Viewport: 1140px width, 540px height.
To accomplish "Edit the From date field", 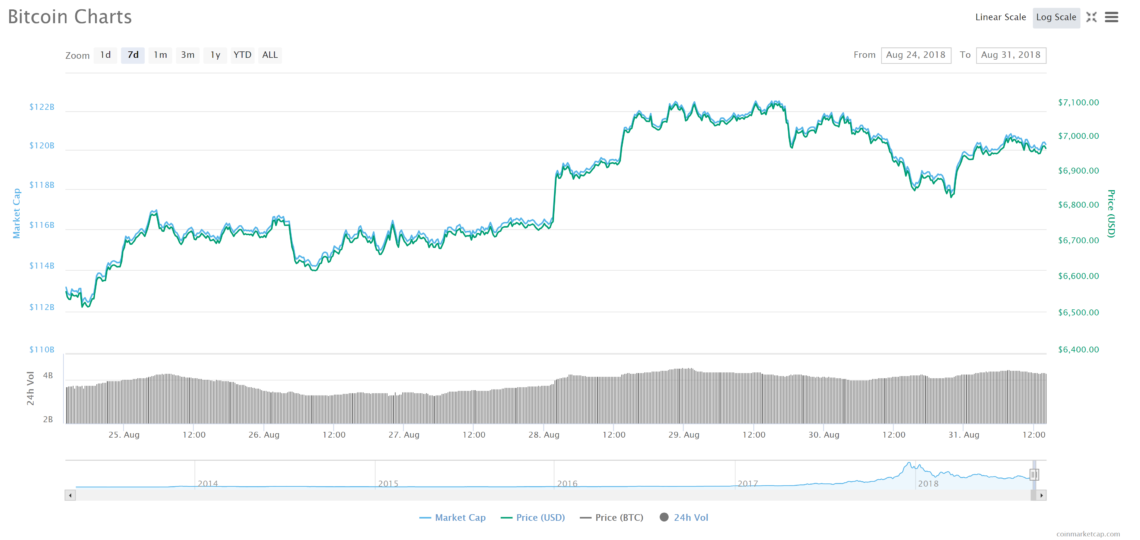I will click(916, 55).
